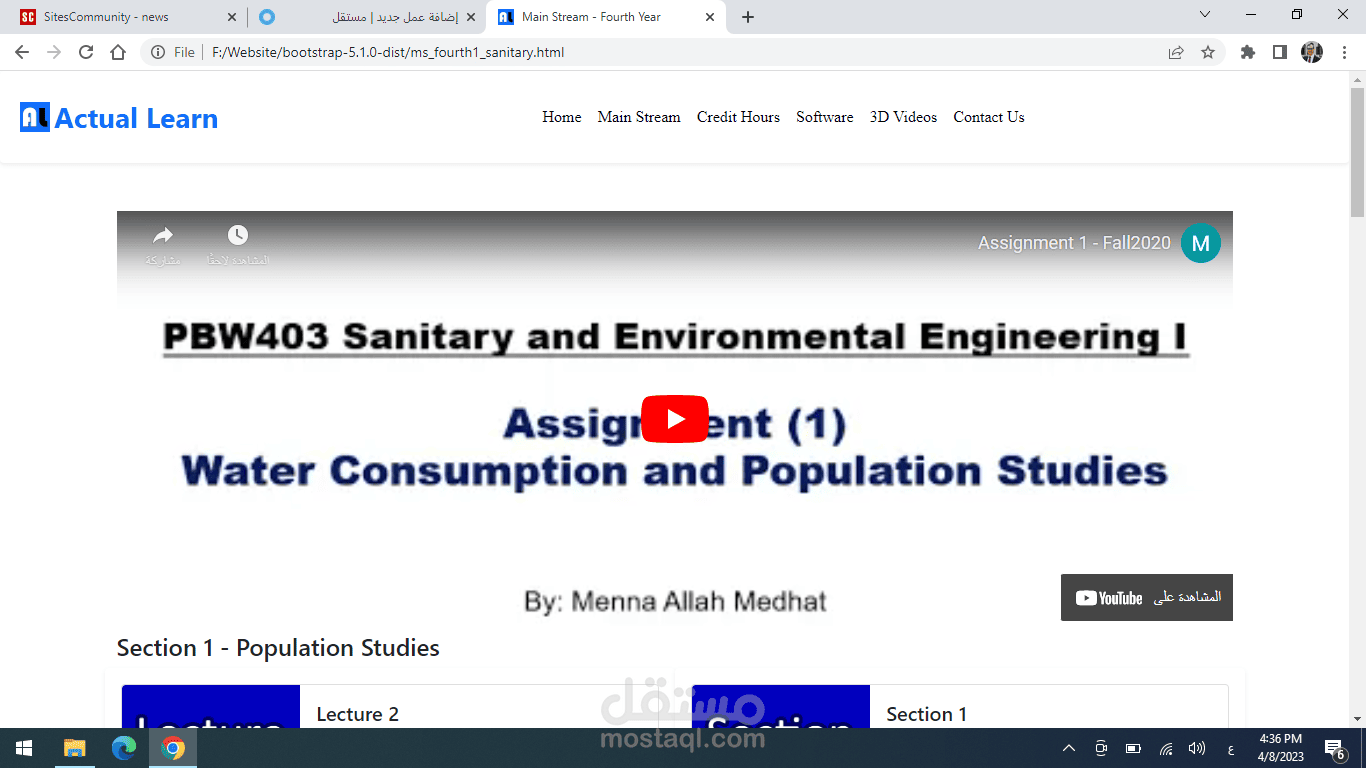The height and width of the screenshot is (768, 1366).
Task: Click the Watch Later clock icon
Action: click(x=237, y=235)
